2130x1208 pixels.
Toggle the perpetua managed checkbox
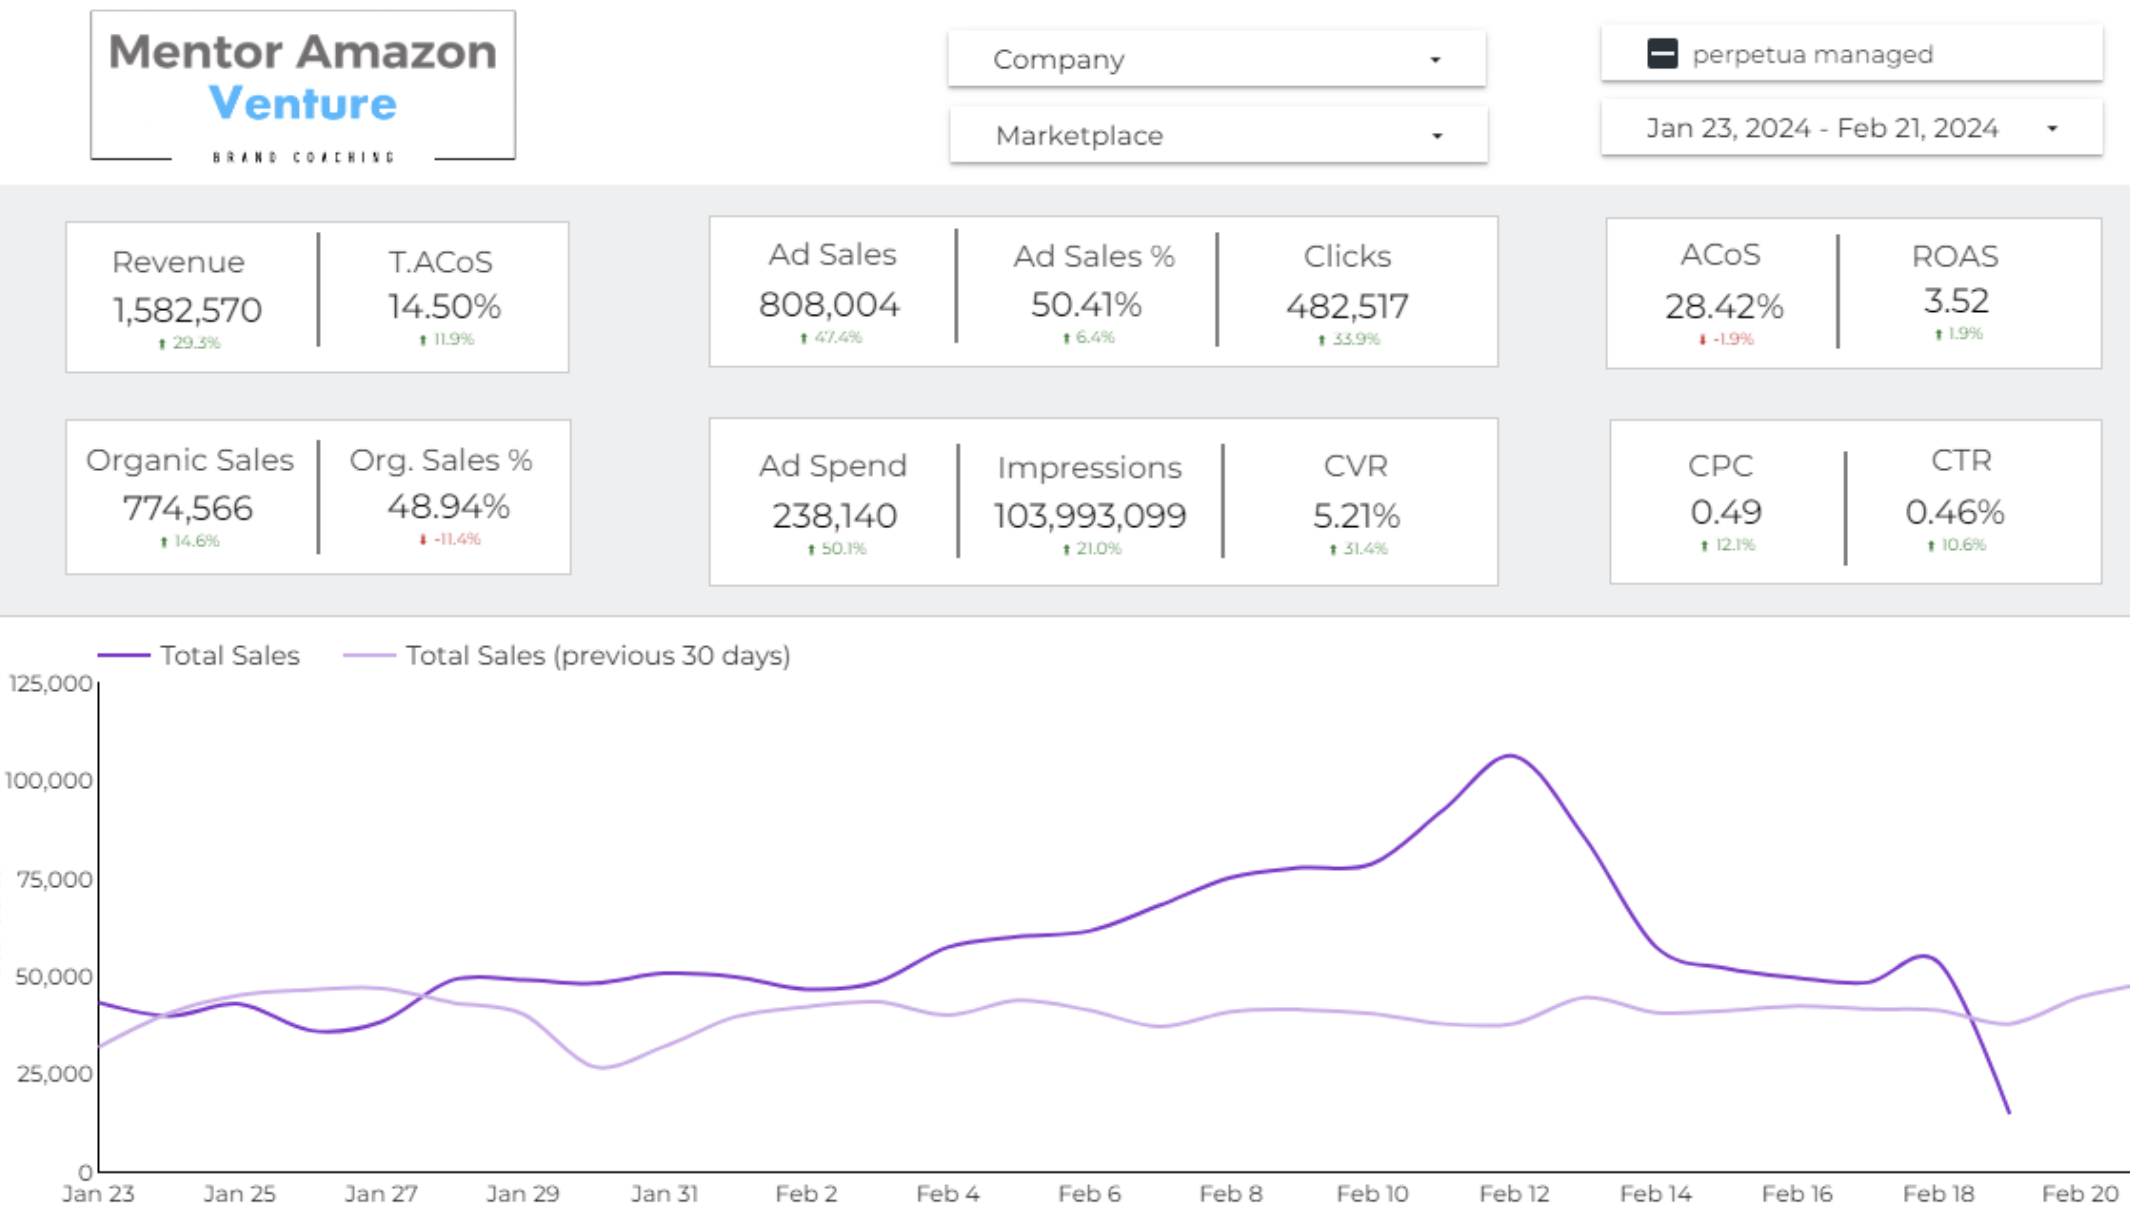[x=1662, y=54]
